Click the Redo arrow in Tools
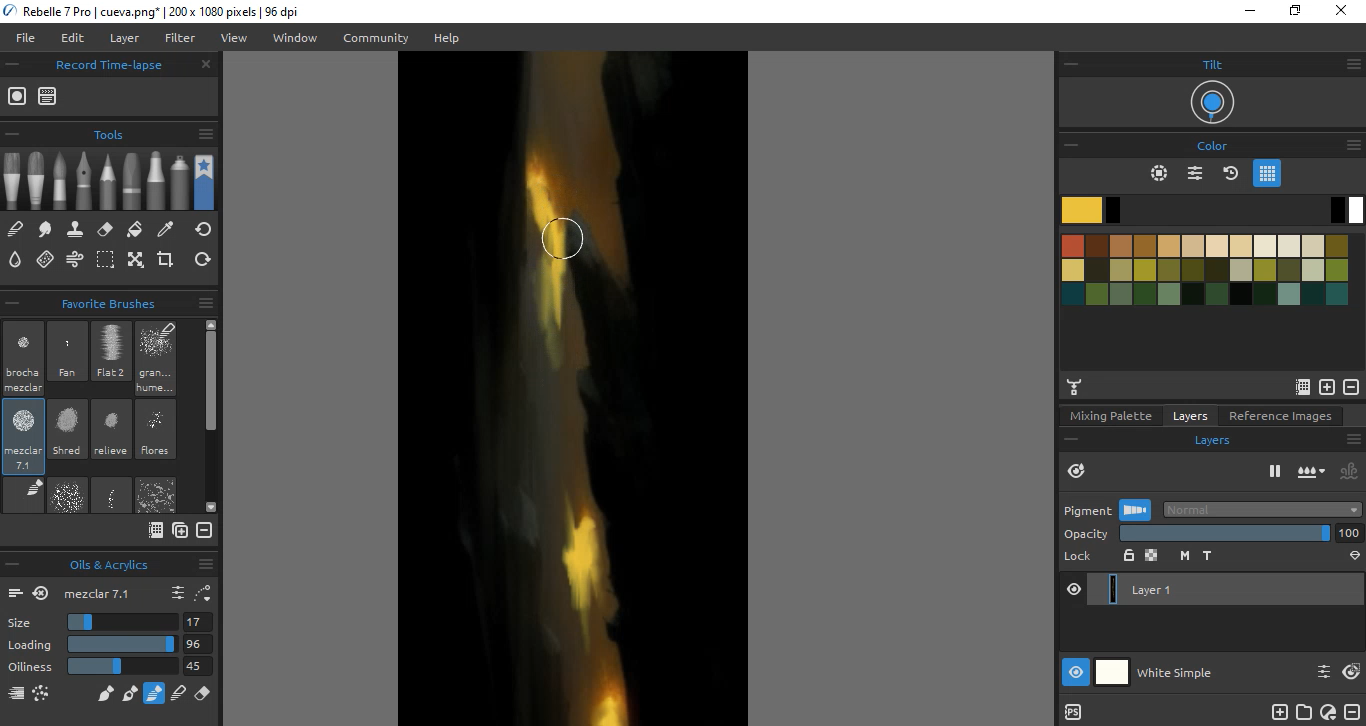This screenshot has width=1366, height=726. [x=203, y=259]
